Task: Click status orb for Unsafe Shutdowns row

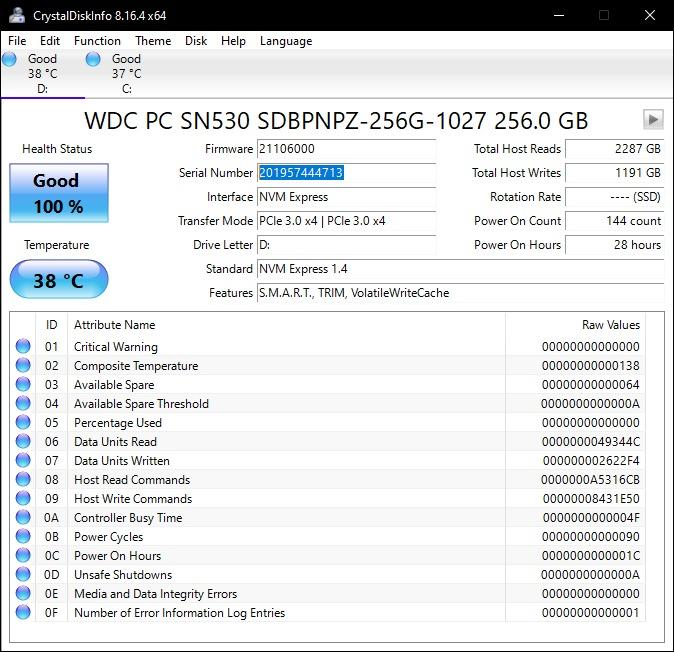Action: (x=23, y=575)
